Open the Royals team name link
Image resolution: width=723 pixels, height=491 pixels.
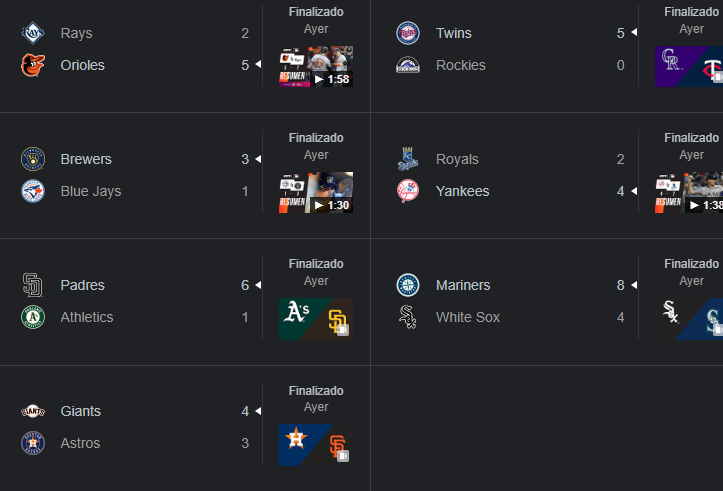(457, 159)
